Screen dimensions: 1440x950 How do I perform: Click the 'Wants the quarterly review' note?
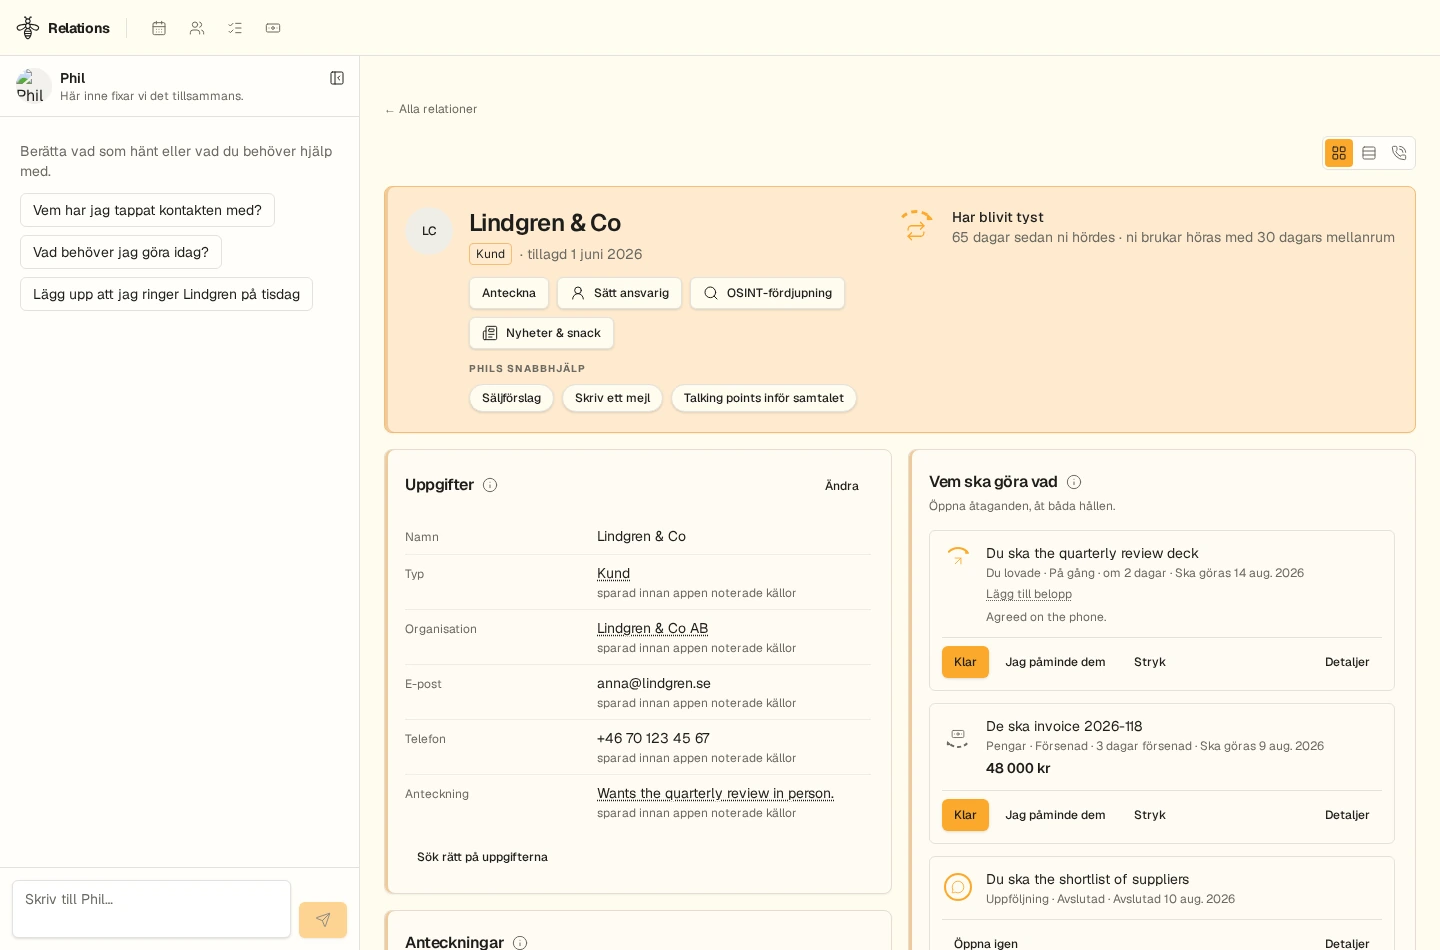[715, 793]
